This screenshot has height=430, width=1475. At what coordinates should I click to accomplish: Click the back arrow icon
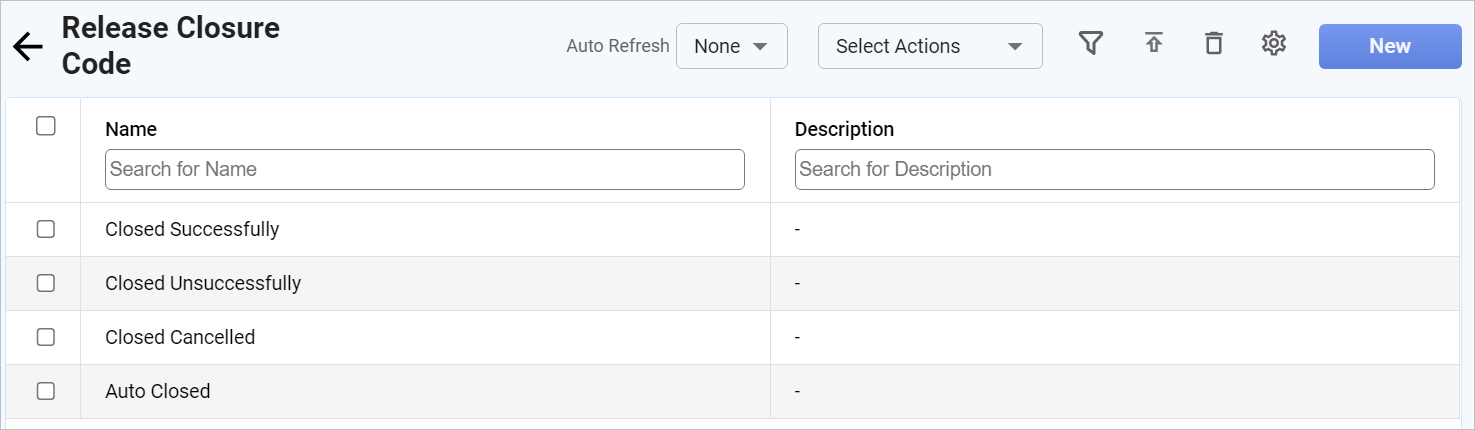point(27,47)
